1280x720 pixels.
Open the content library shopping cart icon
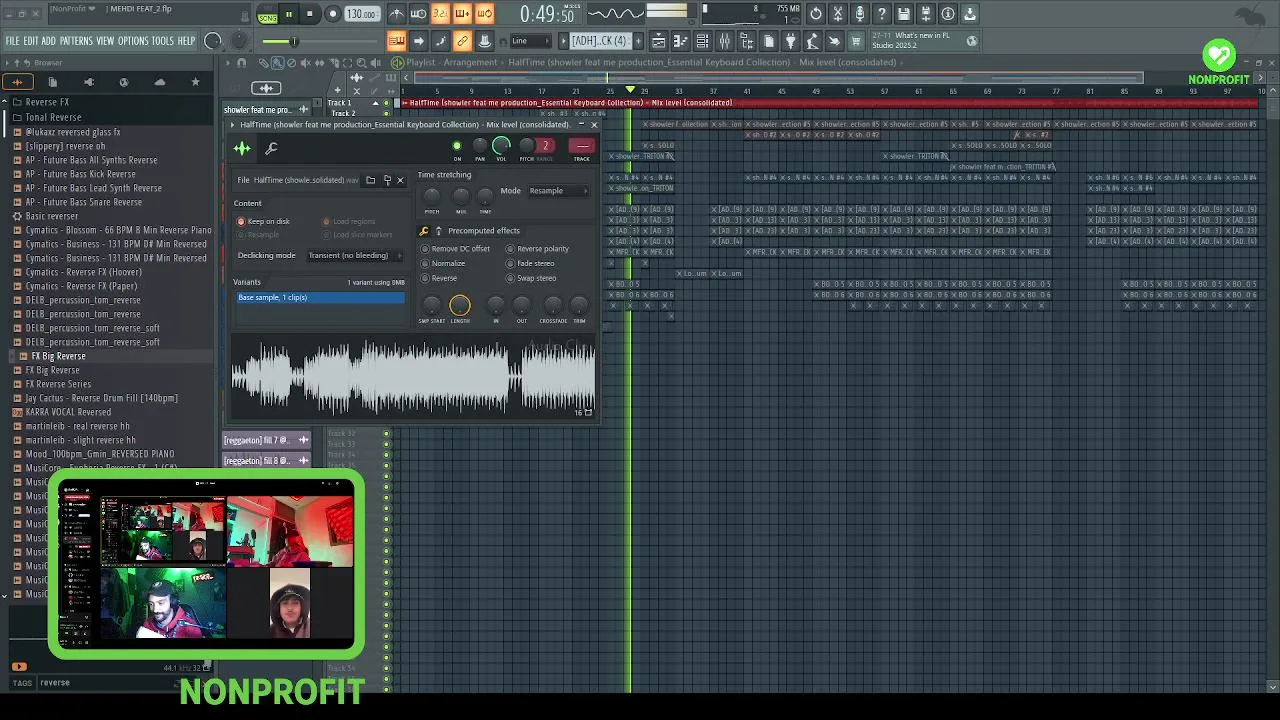coord(856,41)
